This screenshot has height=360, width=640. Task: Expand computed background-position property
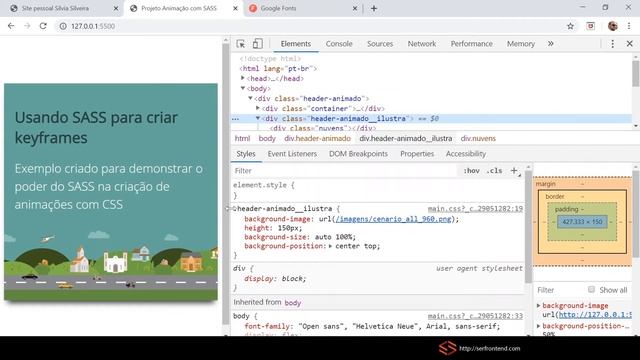click(538, 326)
